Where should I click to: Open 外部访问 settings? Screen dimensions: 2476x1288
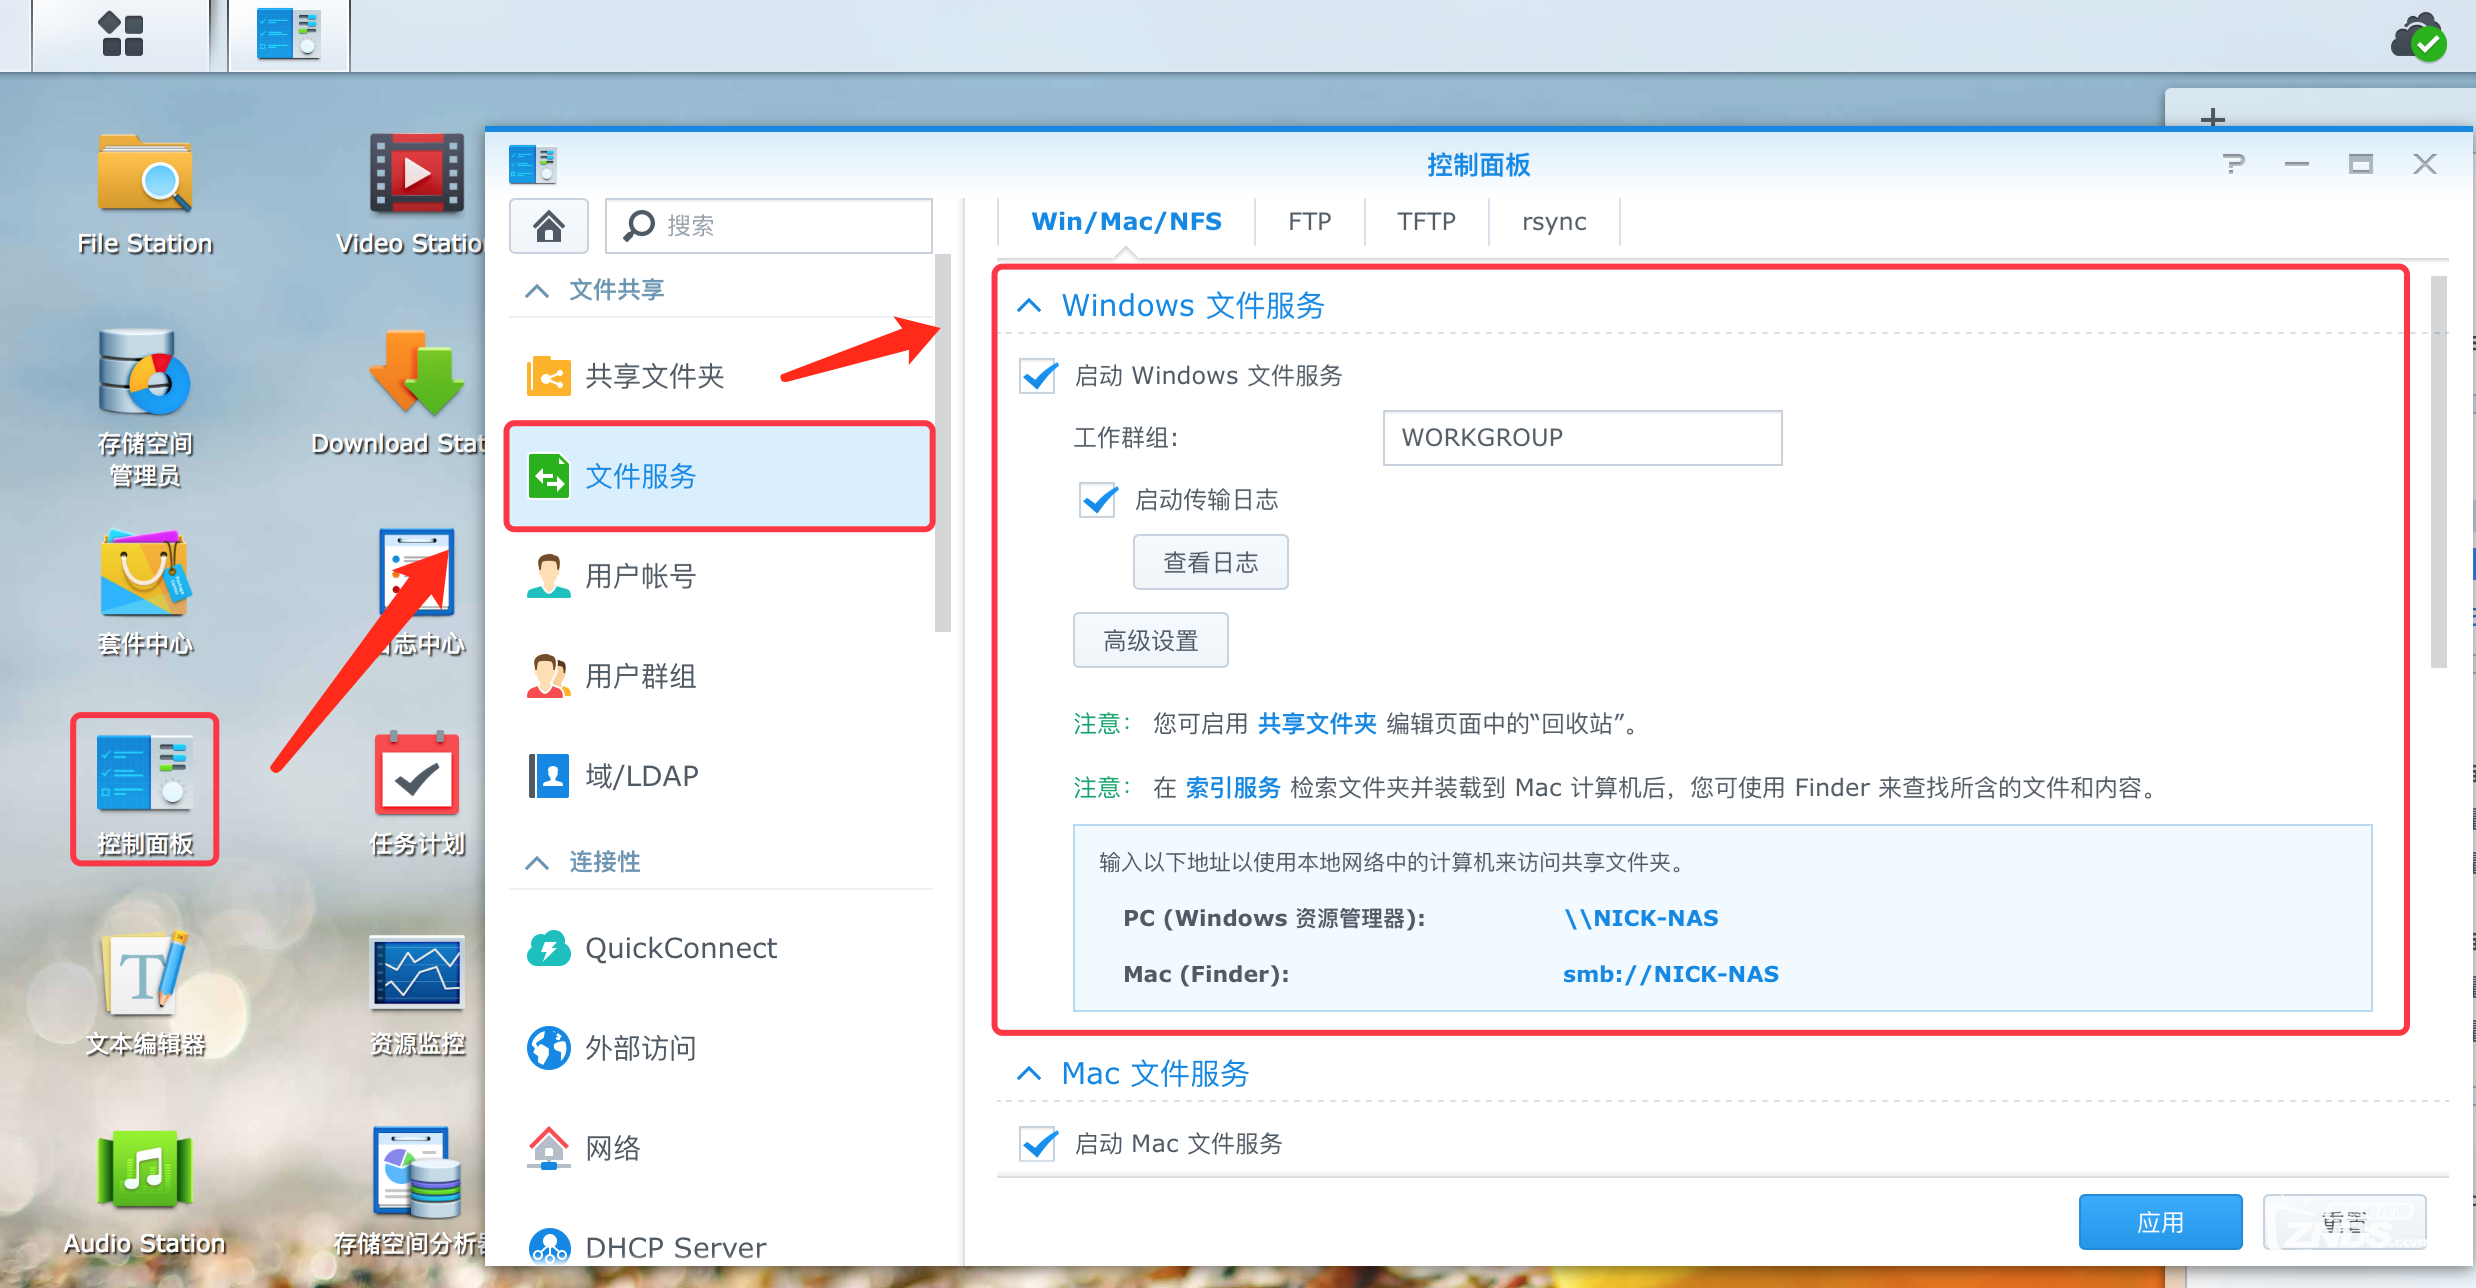[720, 1048]
